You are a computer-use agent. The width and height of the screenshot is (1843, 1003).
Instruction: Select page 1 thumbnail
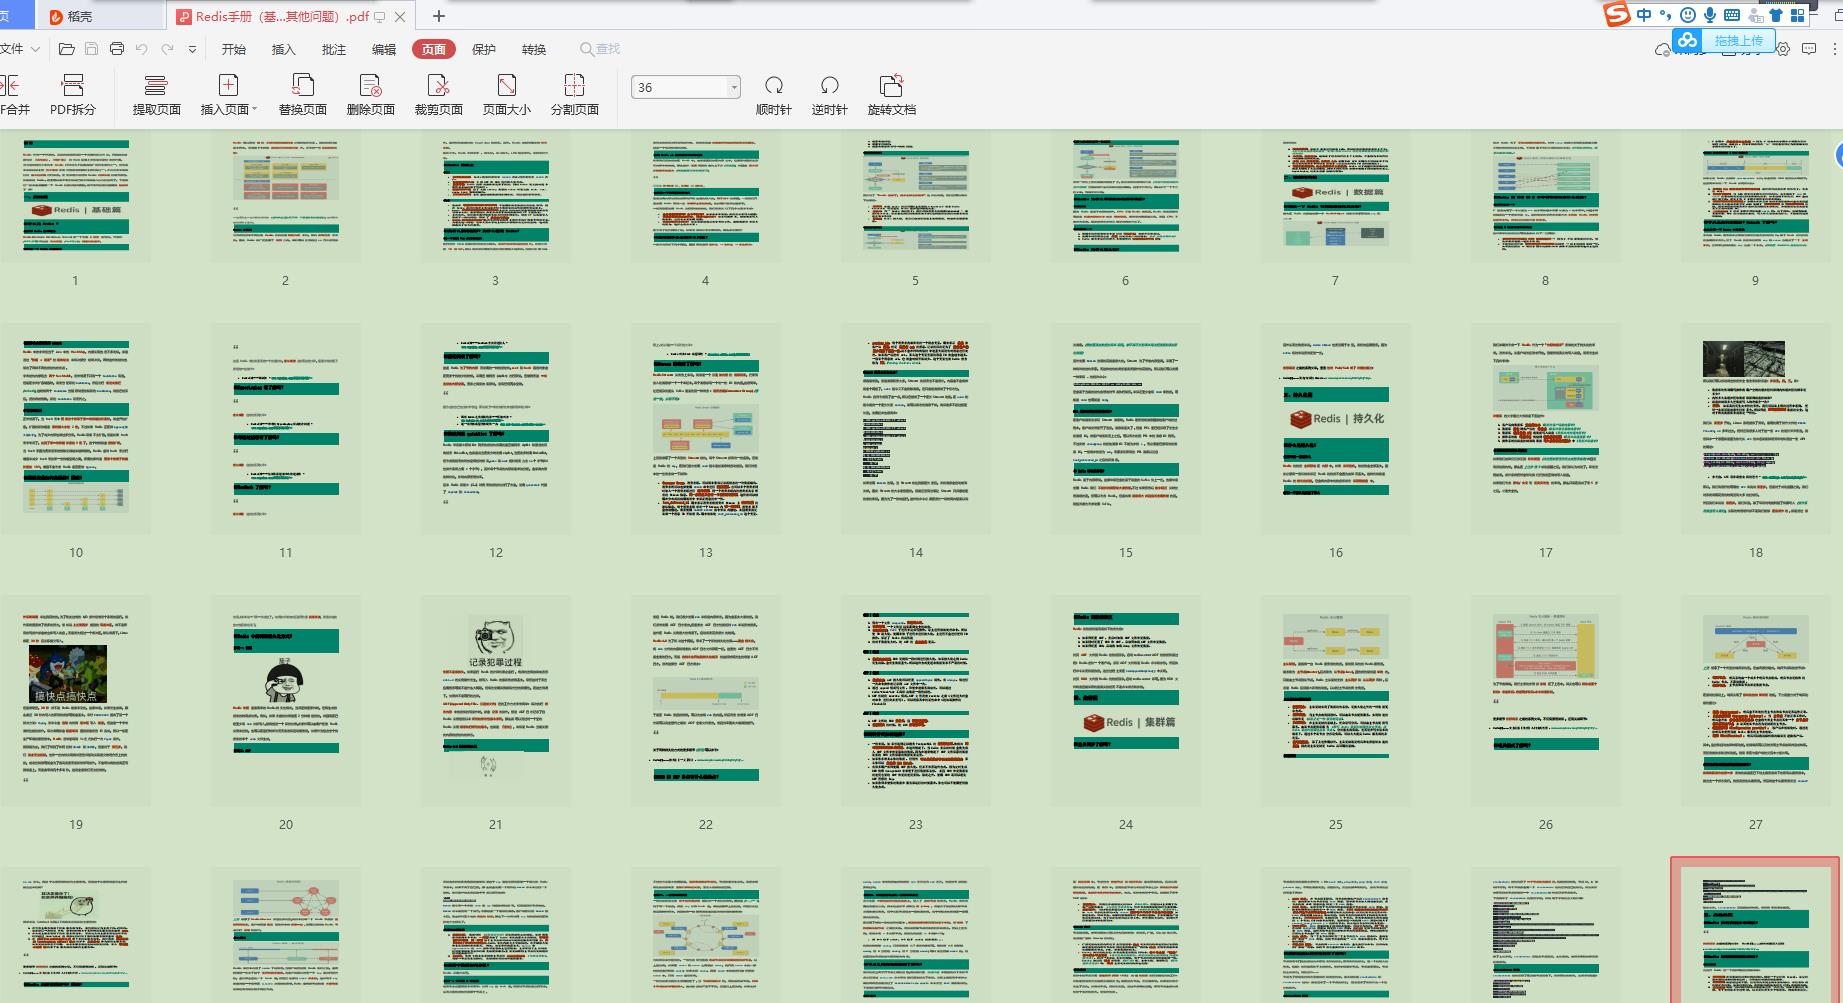click(x=75, y=196)
